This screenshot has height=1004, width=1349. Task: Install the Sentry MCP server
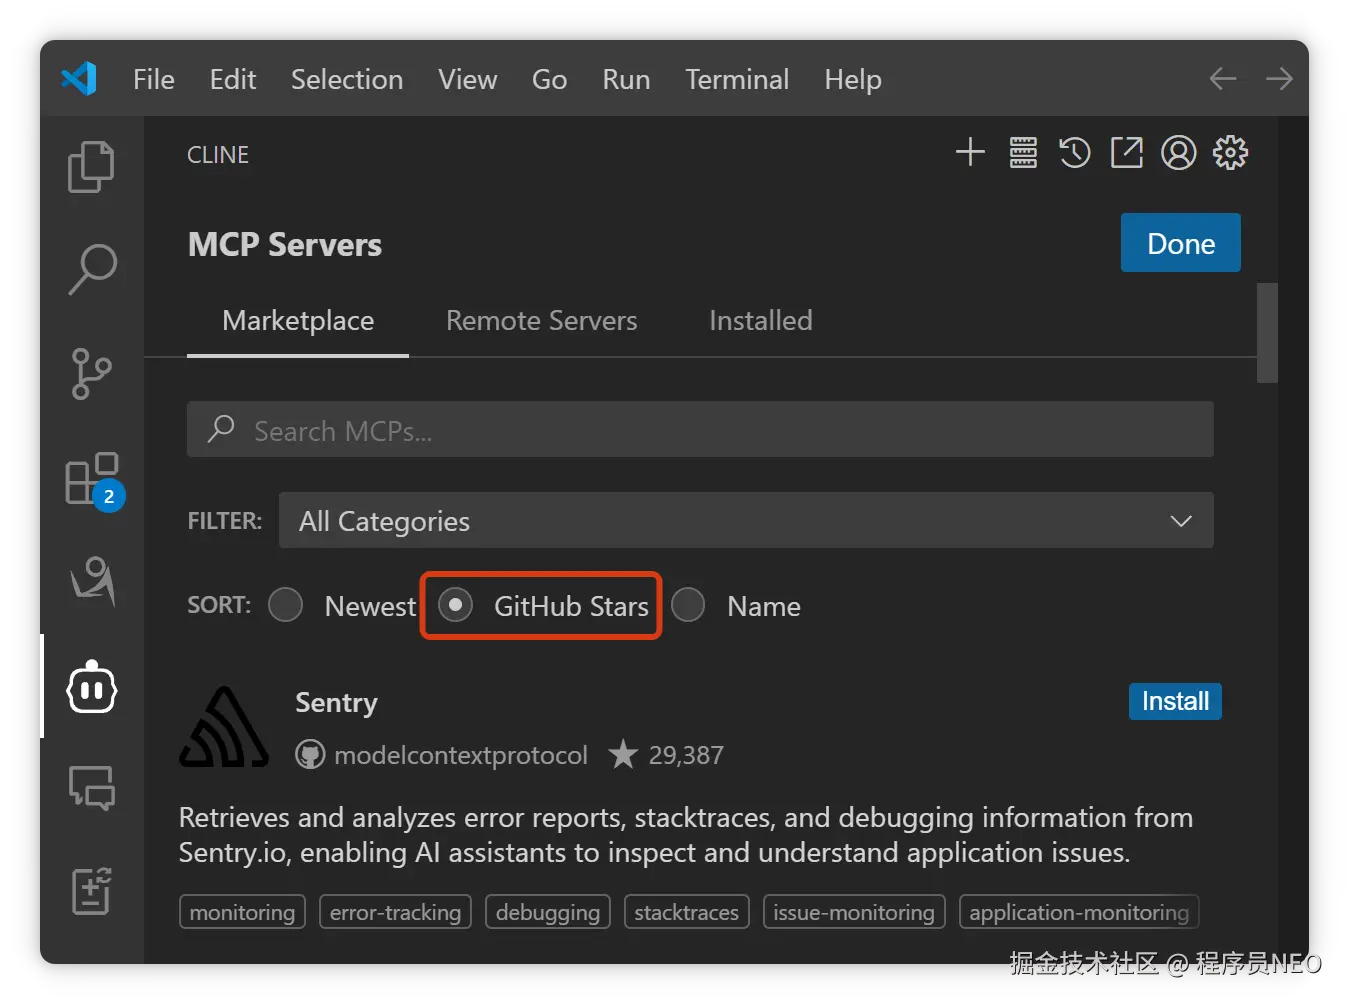(1175, 701)
